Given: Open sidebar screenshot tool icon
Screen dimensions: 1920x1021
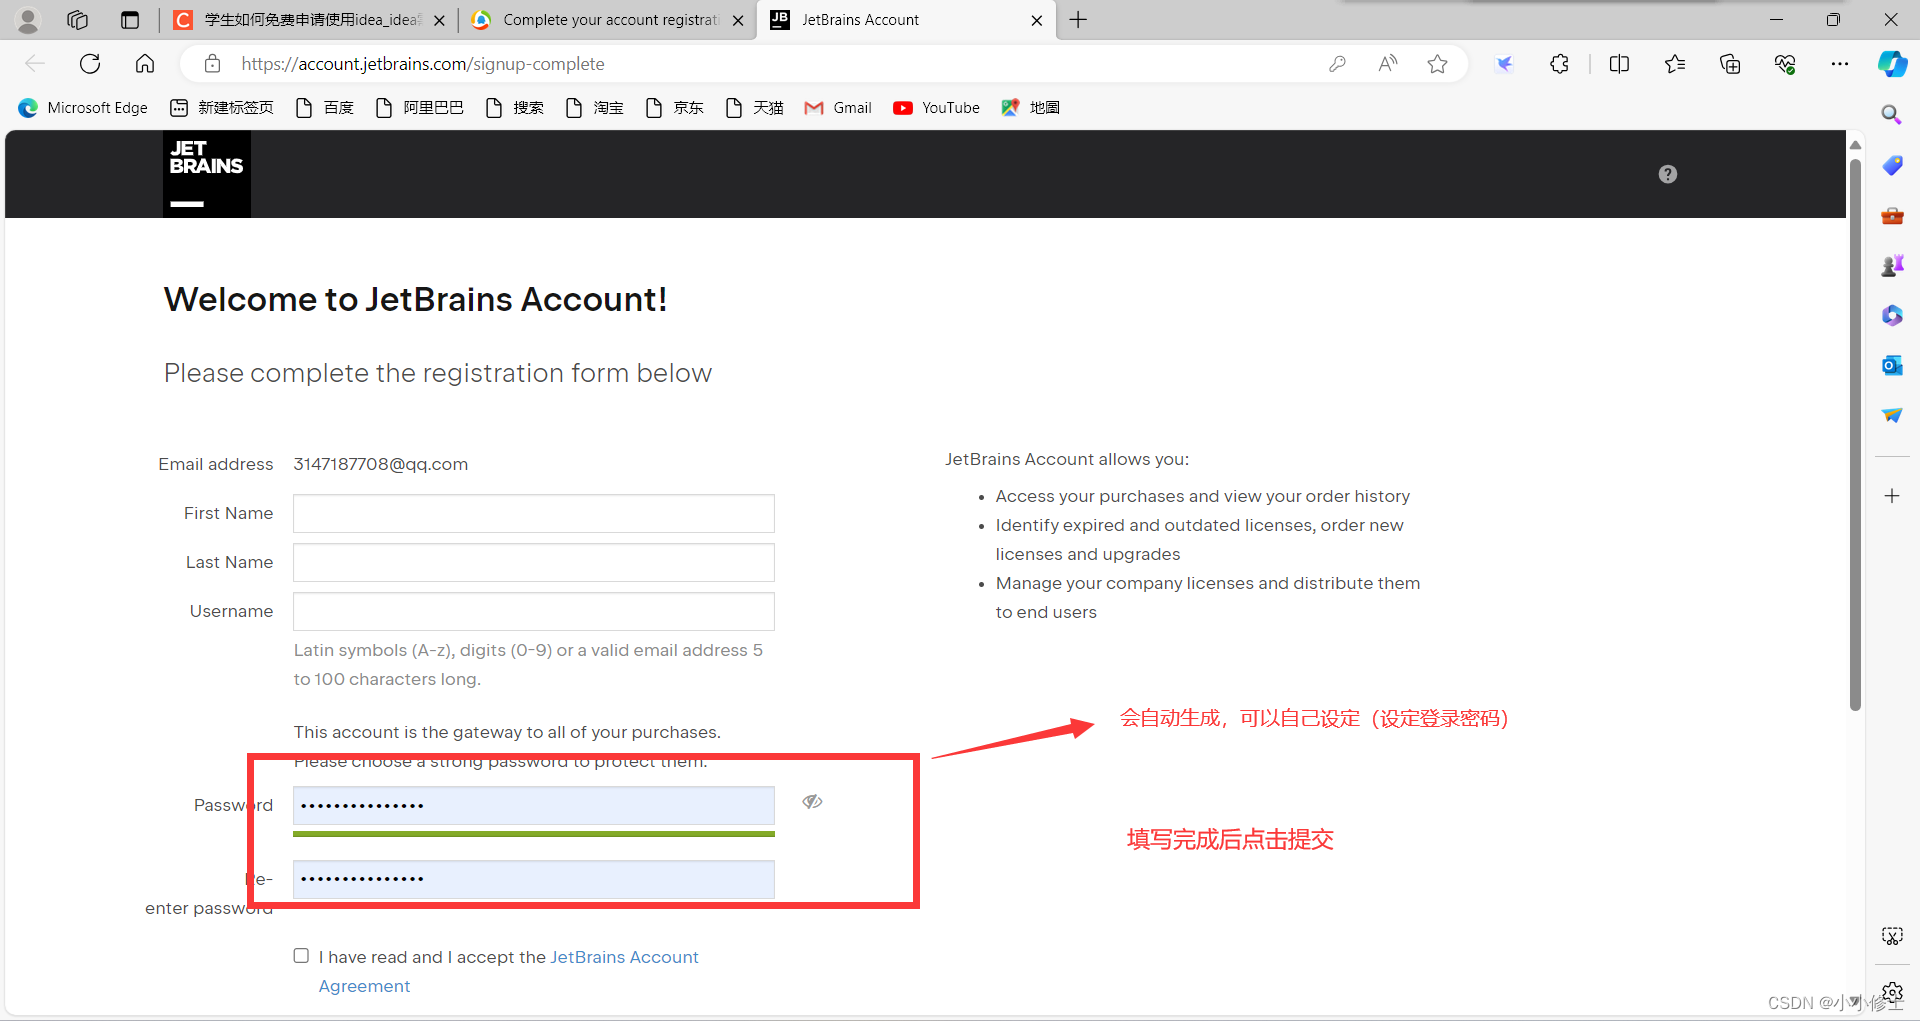Looking at the screenshot, I should (1892, 936).
